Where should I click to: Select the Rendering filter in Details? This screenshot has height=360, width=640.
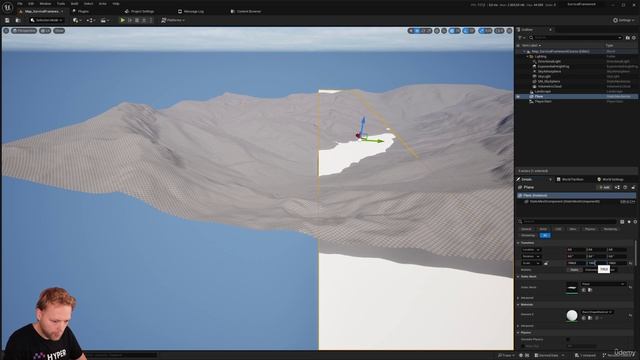(610, 229)
